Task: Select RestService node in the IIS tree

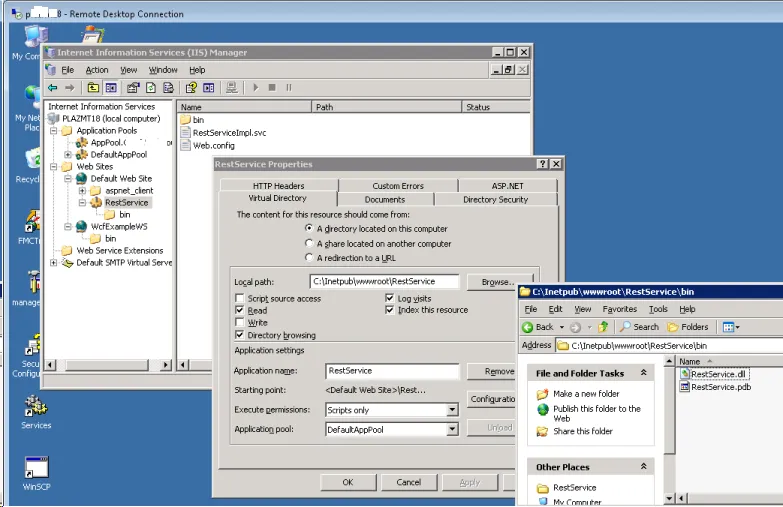Action: [x=126, y=203]
